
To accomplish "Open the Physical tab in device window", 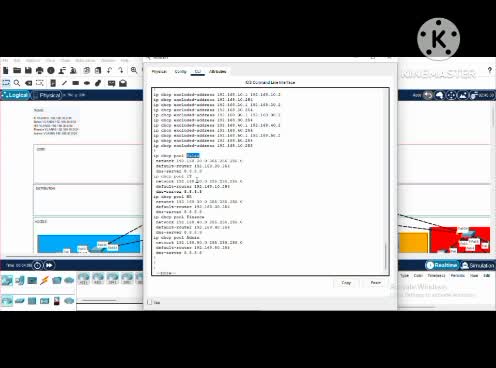I will coord(159,72).
